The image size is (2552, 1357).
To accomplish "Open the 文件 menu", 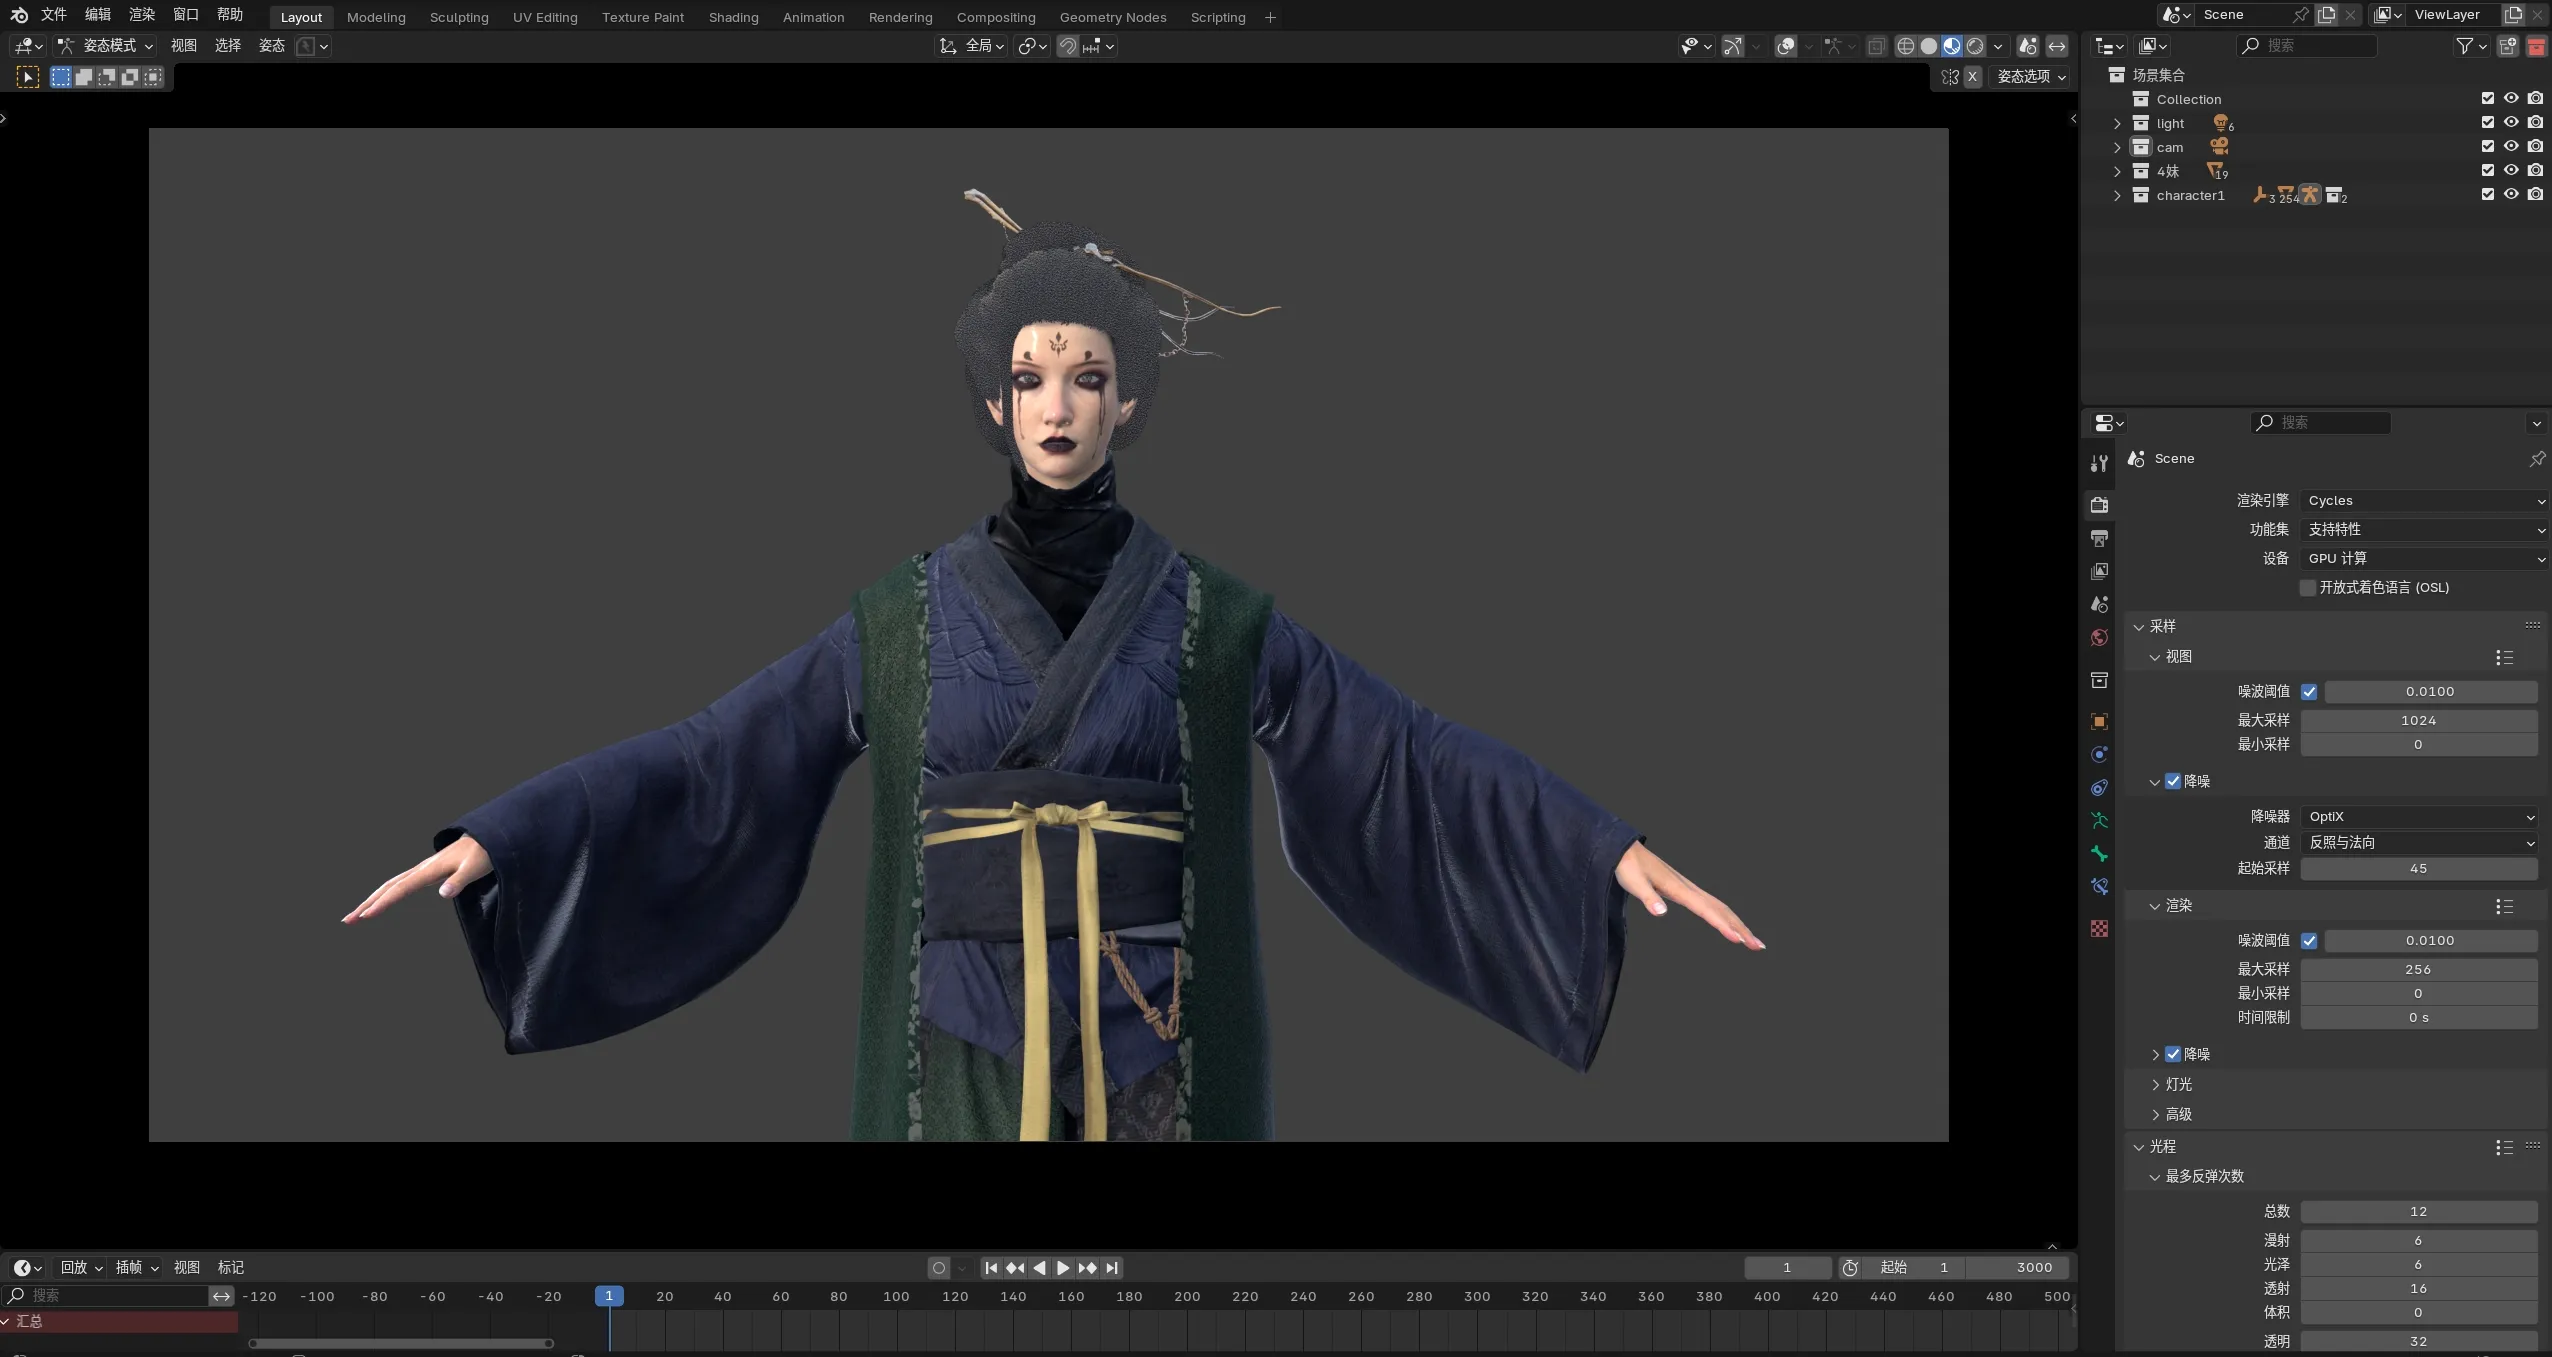I will point(53,15).
